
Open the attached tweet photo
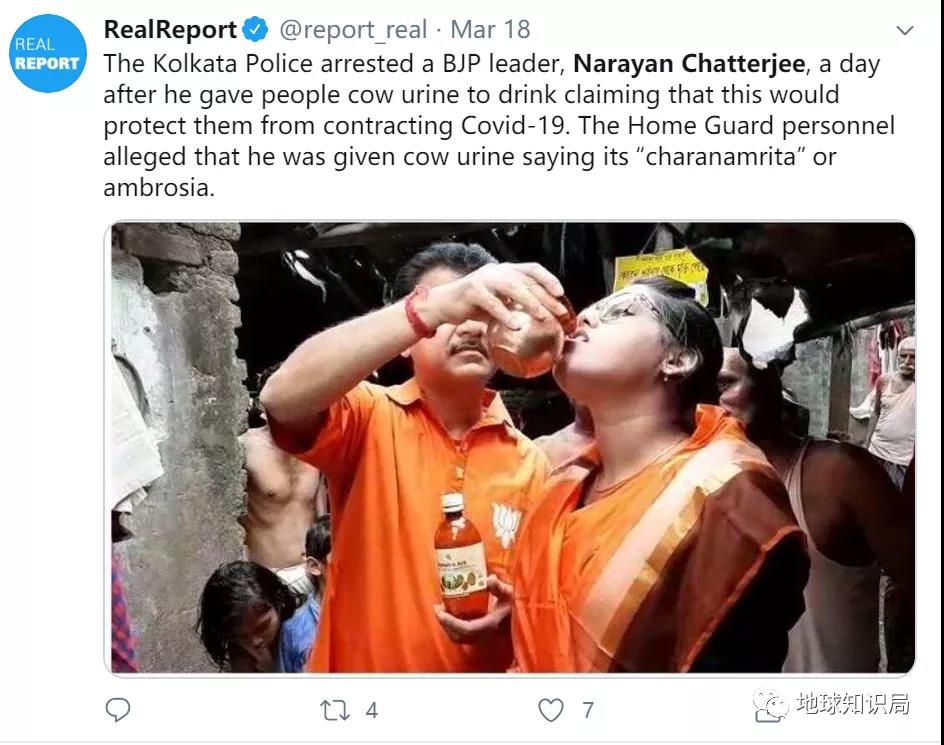pyautogui.click(x=510, y=448)
